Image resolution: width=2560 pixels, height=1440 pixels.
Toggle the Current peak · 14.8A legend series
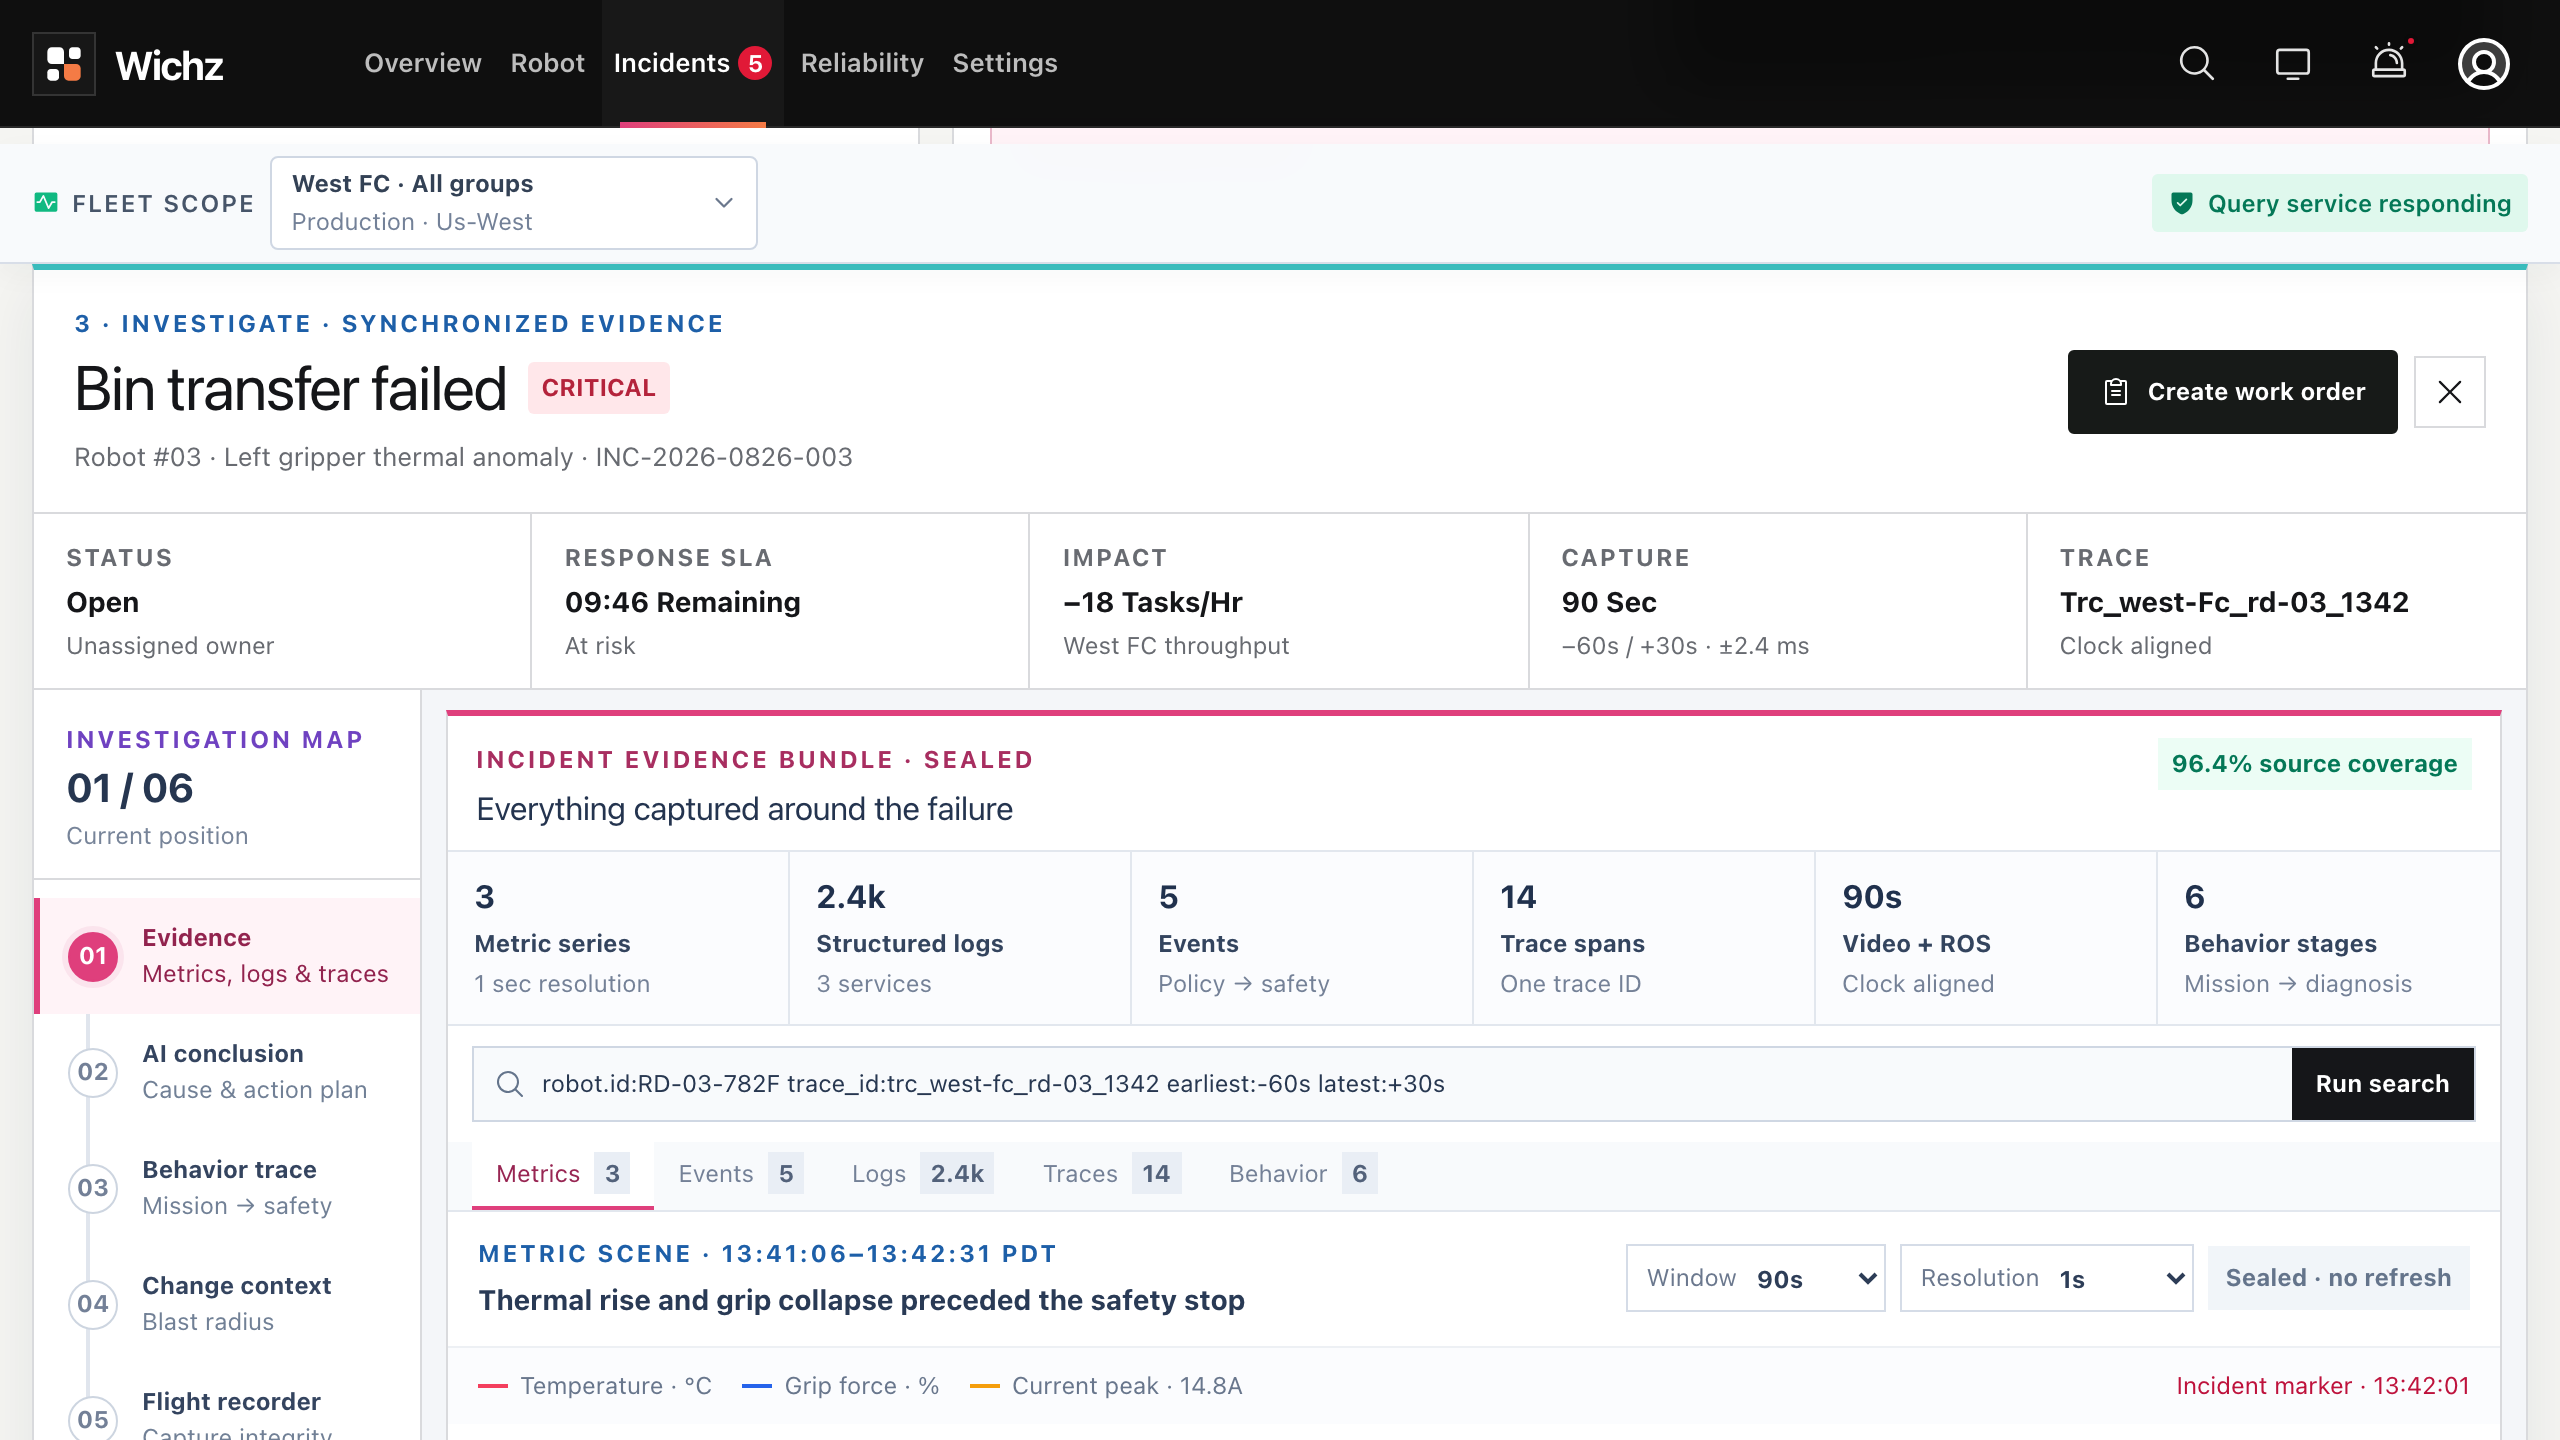point(1107,1386)
